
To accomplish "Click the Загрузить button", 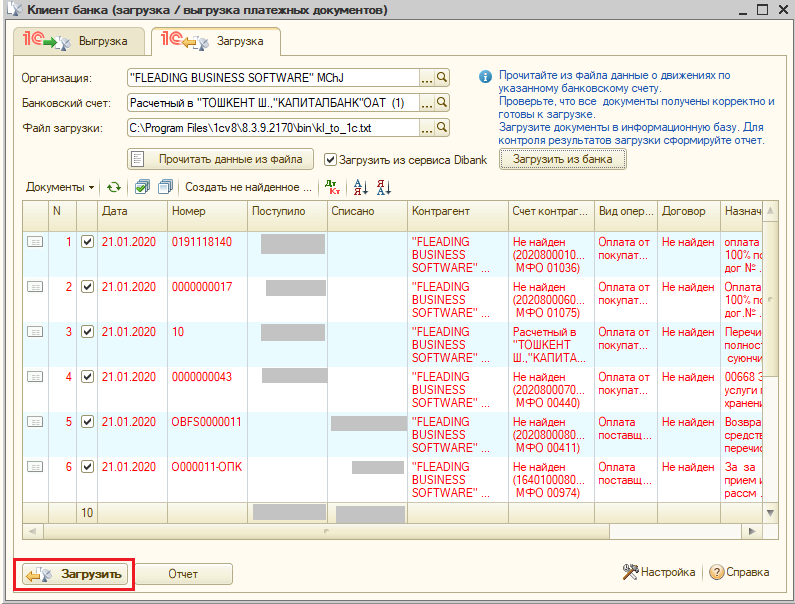I will 75,574.
